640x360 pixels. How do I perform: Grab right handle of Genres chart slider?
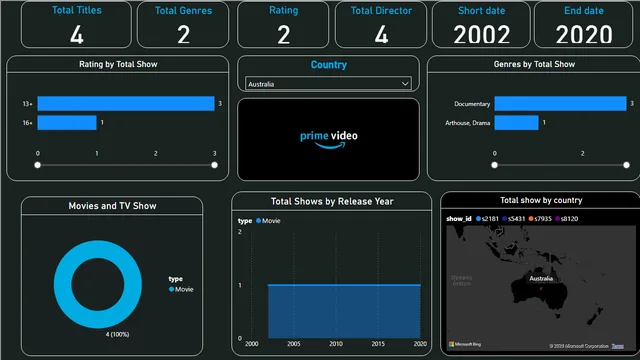(626, 165)
